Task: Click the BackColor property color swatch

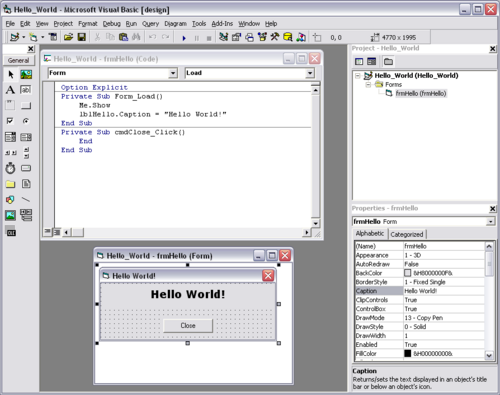Action: pyautogui.click(x=408, y=273)
